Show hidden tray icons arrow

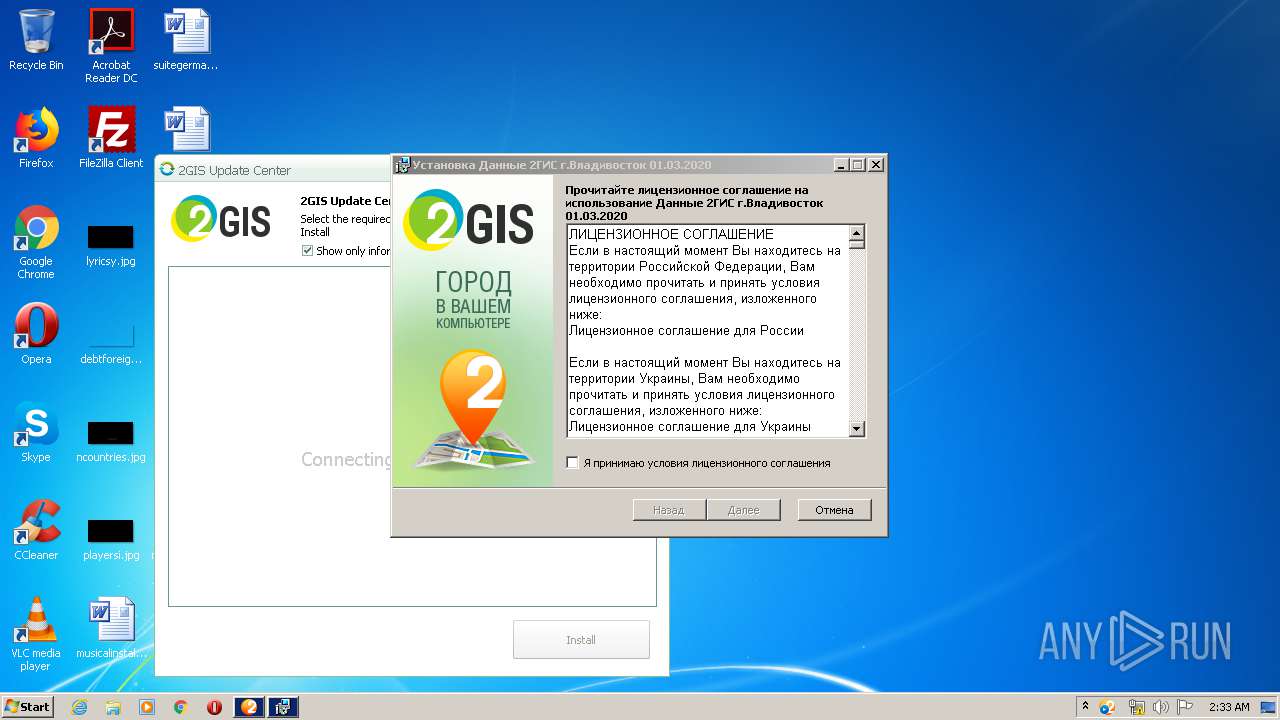coord(1086,707)
